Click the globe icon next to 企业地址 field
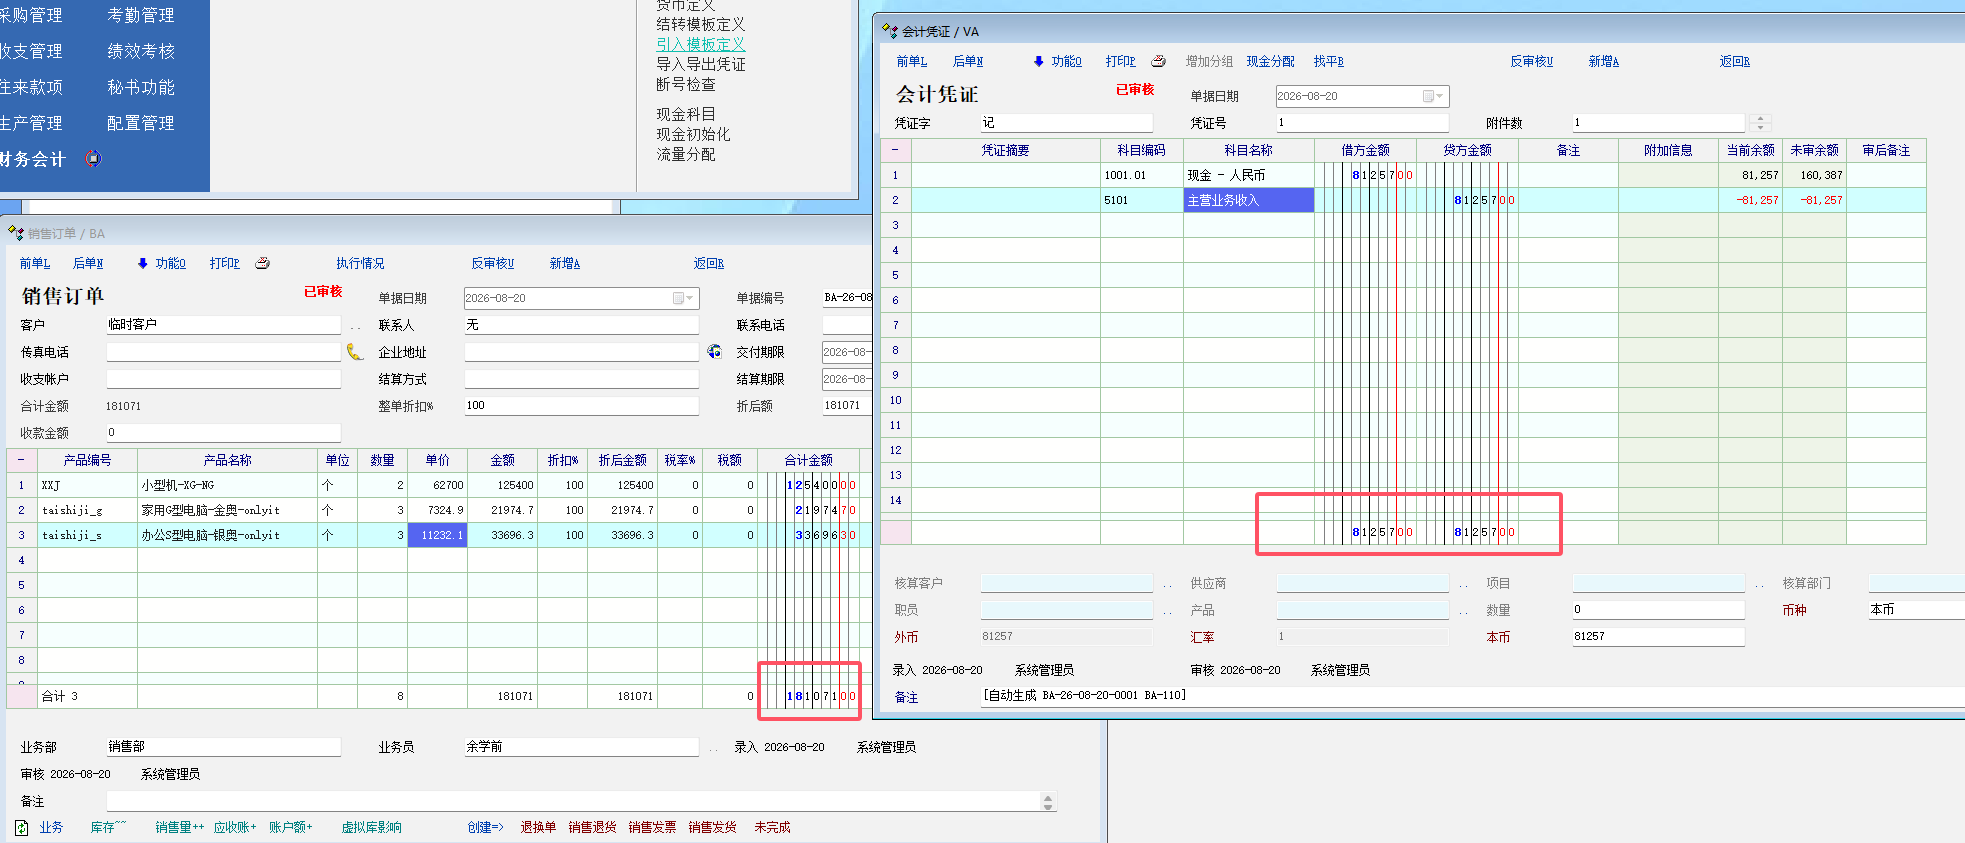Viewport: 1965px width, 843px height. tap(714, 351)
